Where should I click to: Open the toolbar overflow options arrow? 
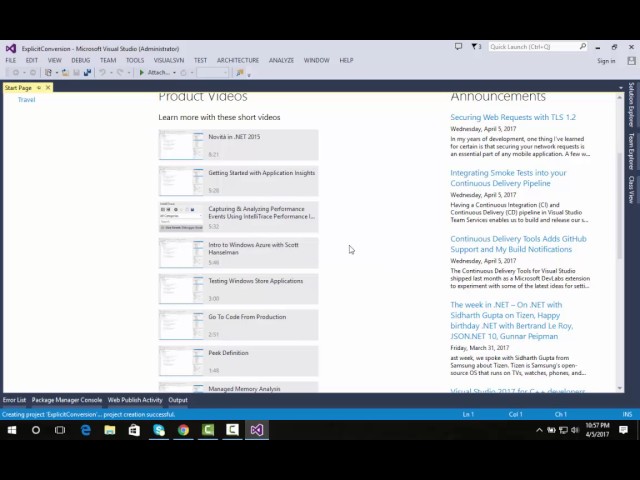coord(249,75)
